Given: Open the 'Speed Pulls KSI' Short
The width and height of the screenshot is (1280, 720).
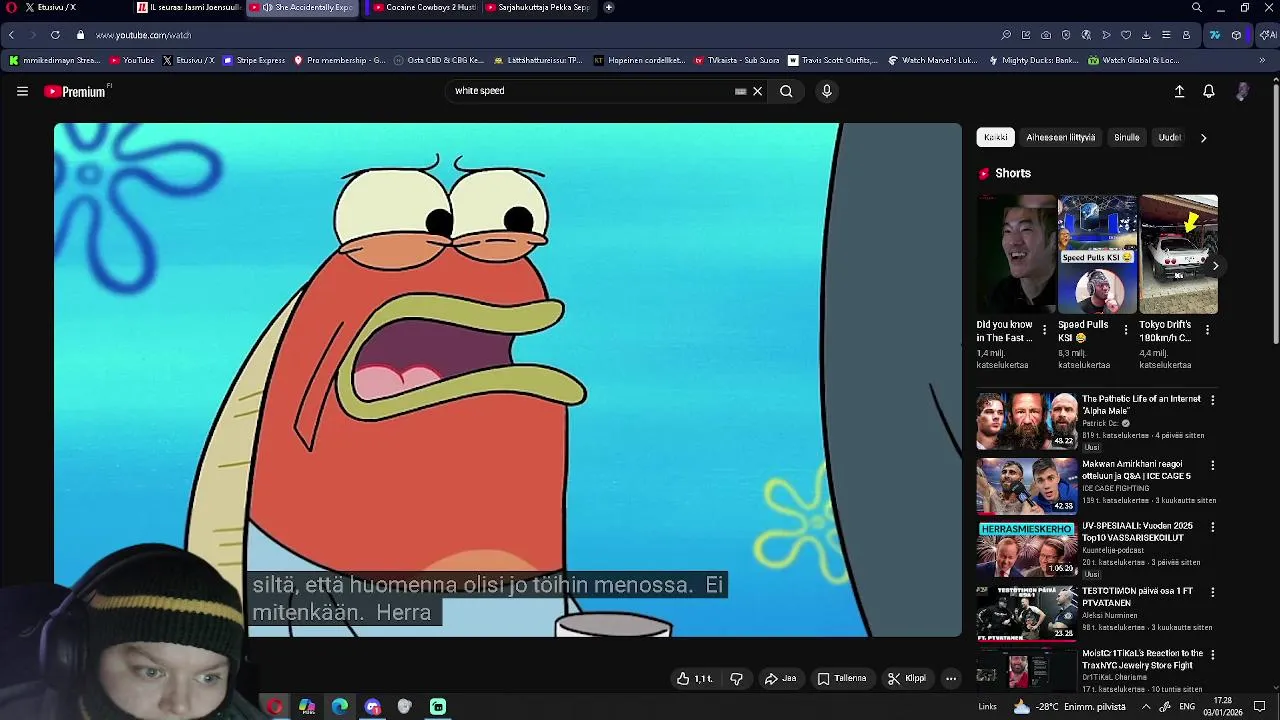Looking at the screenshot, I should (x=1097, y=254).
